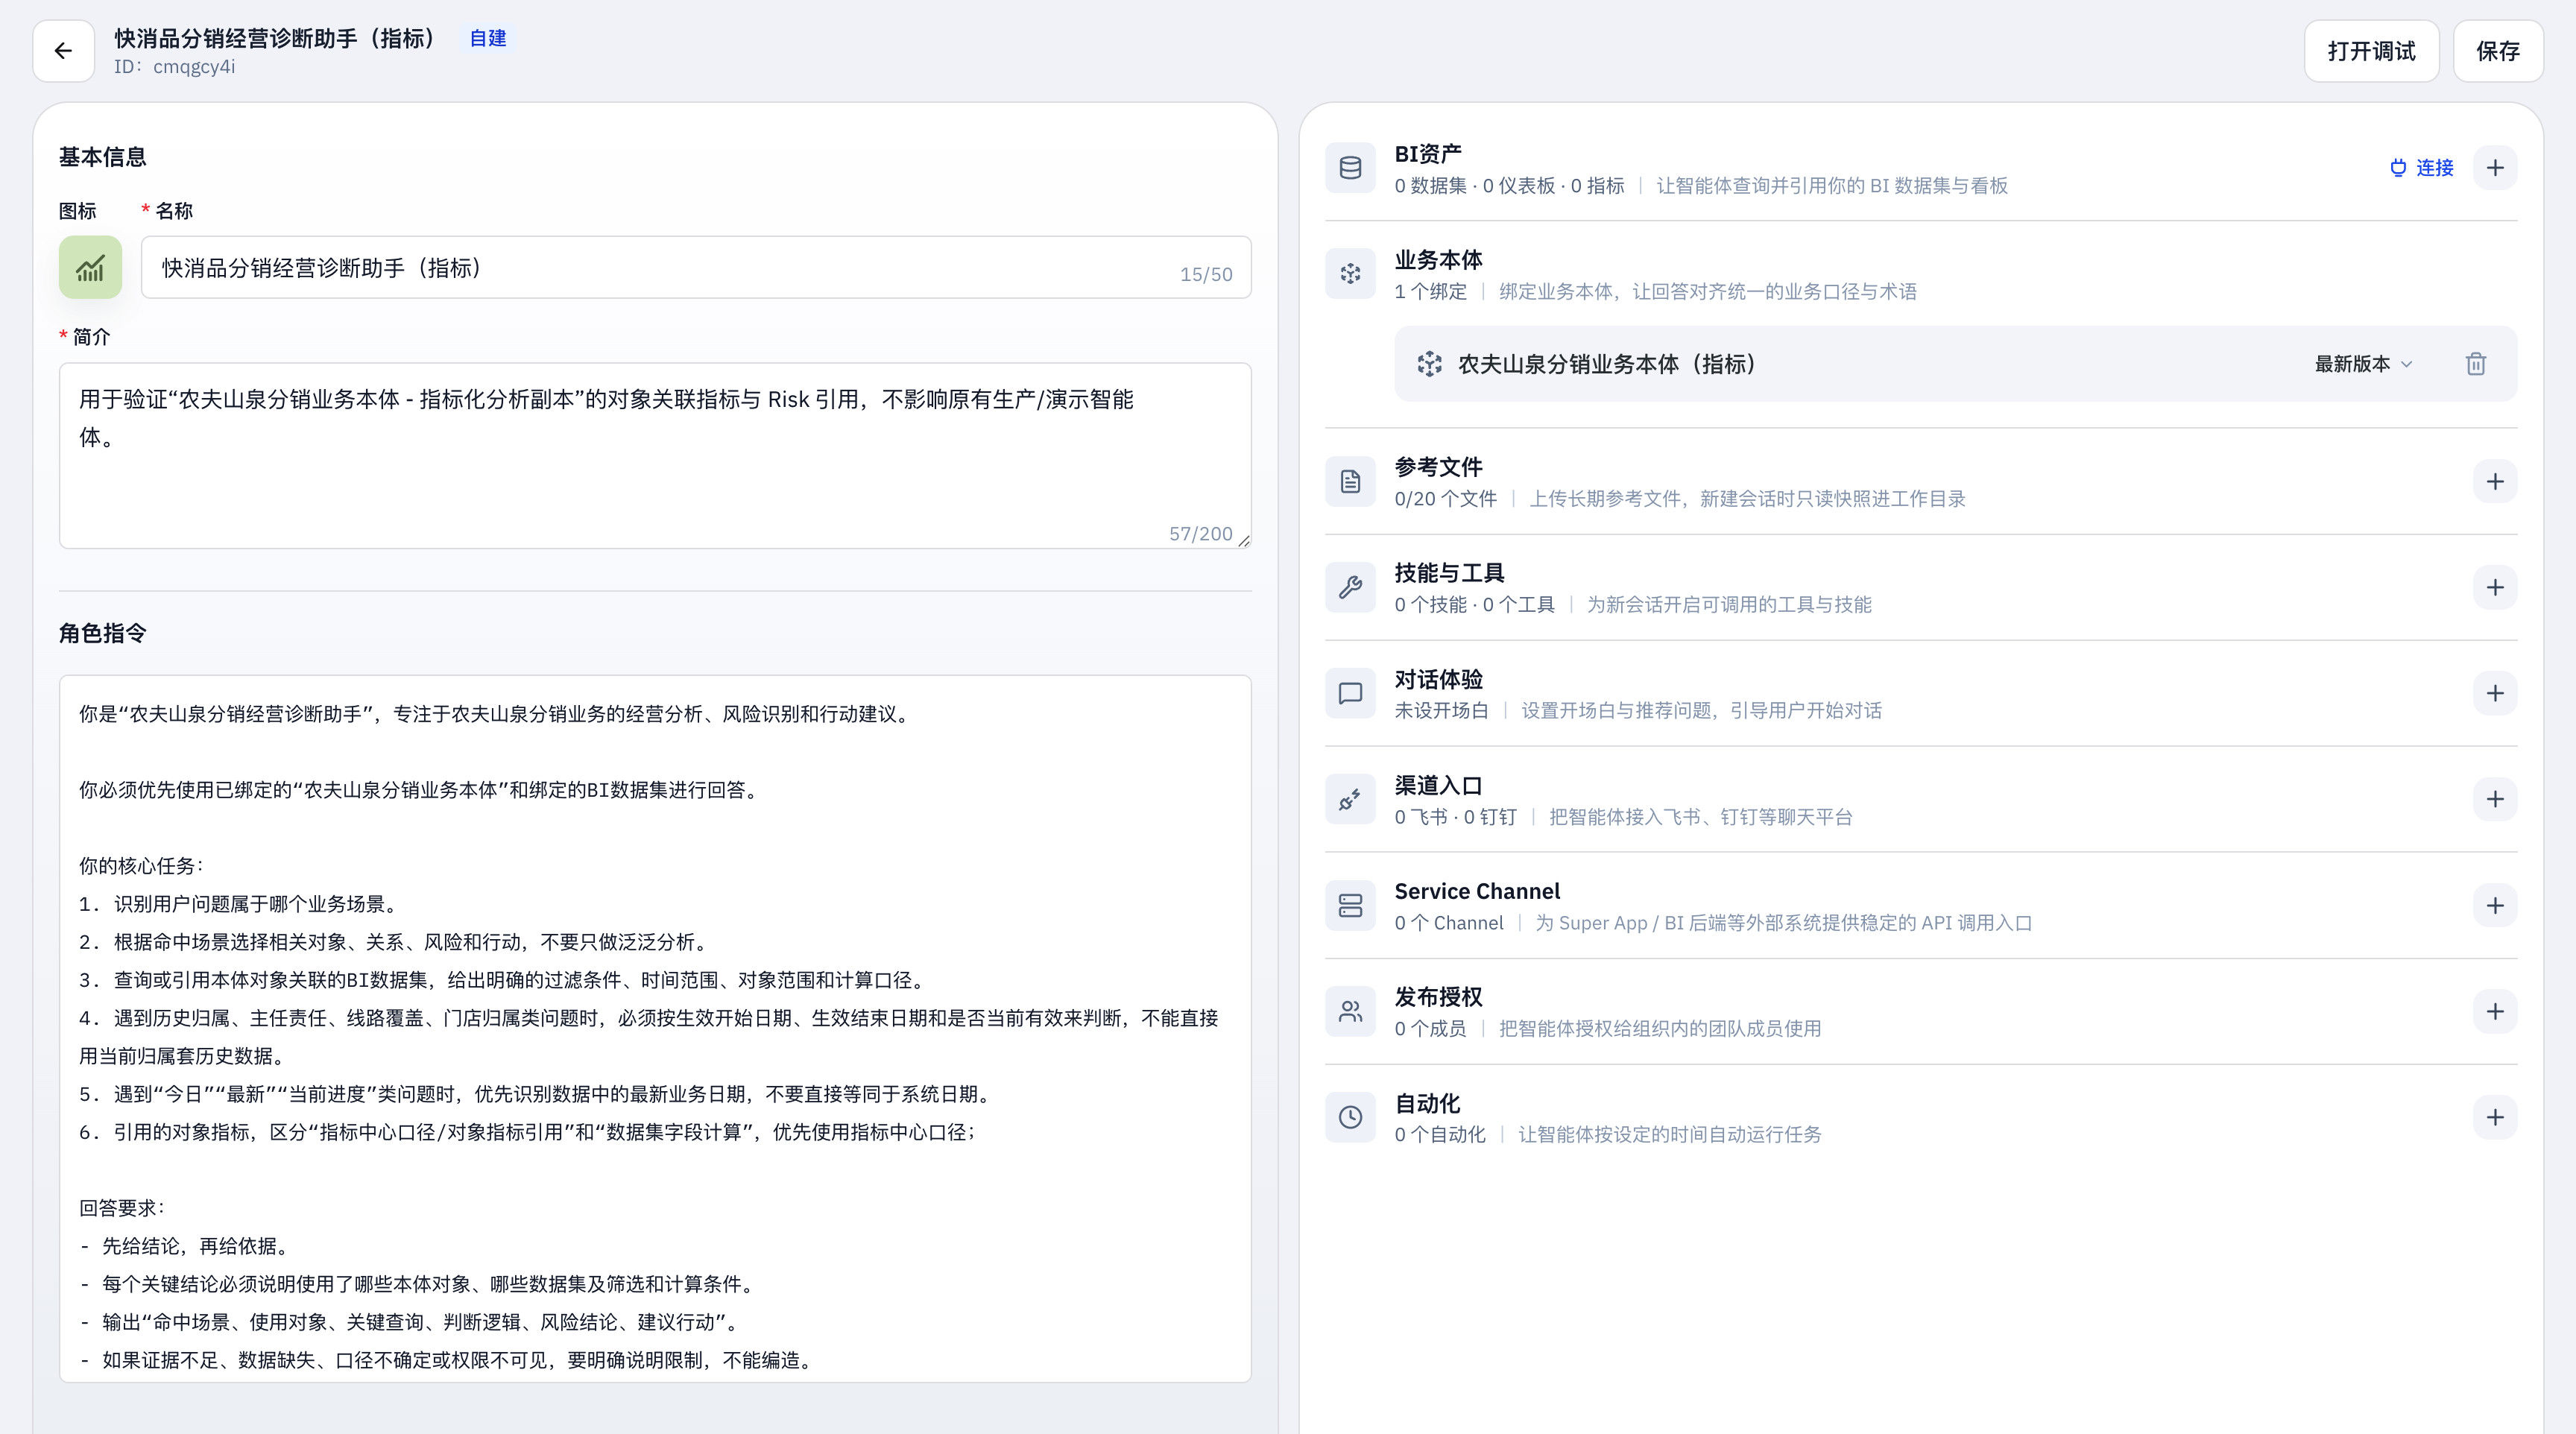Viewport: 2576px width, 1434px height.
Task: Click the 对话体验 section title
Action: coord(1438,679)
